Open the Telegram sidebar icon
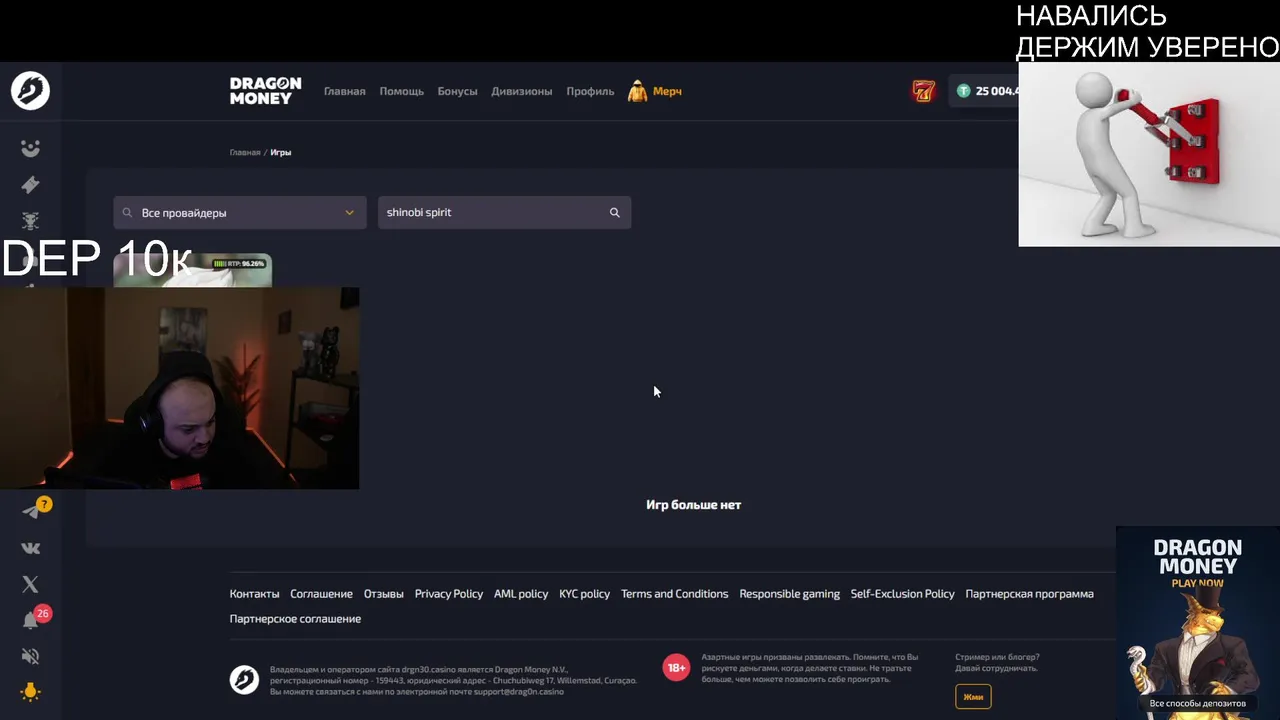 pos(31,511)
